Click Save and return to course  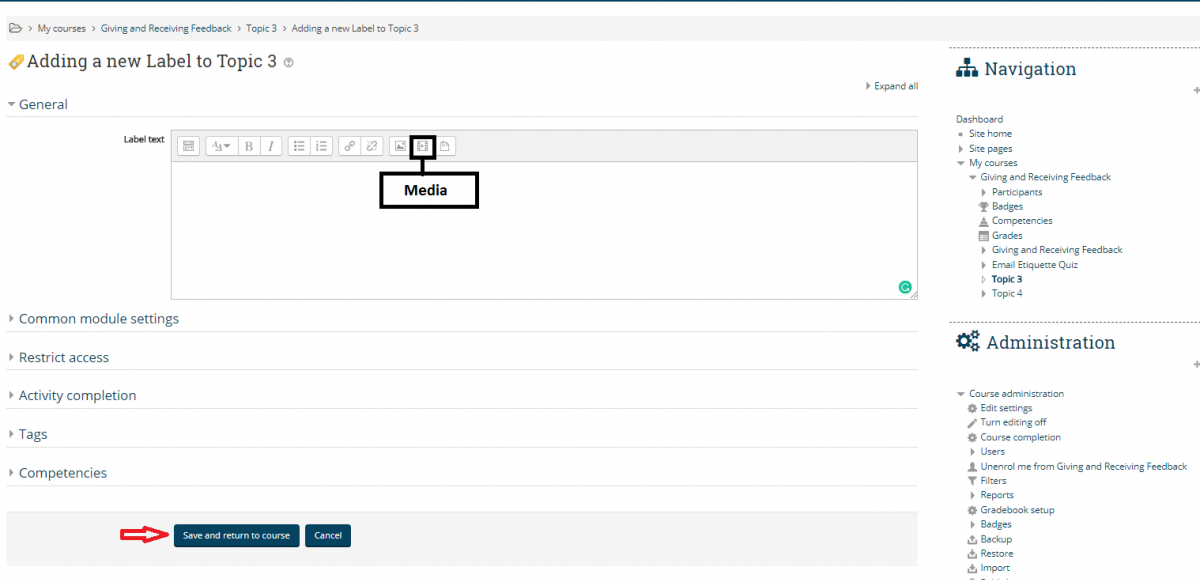236,535
